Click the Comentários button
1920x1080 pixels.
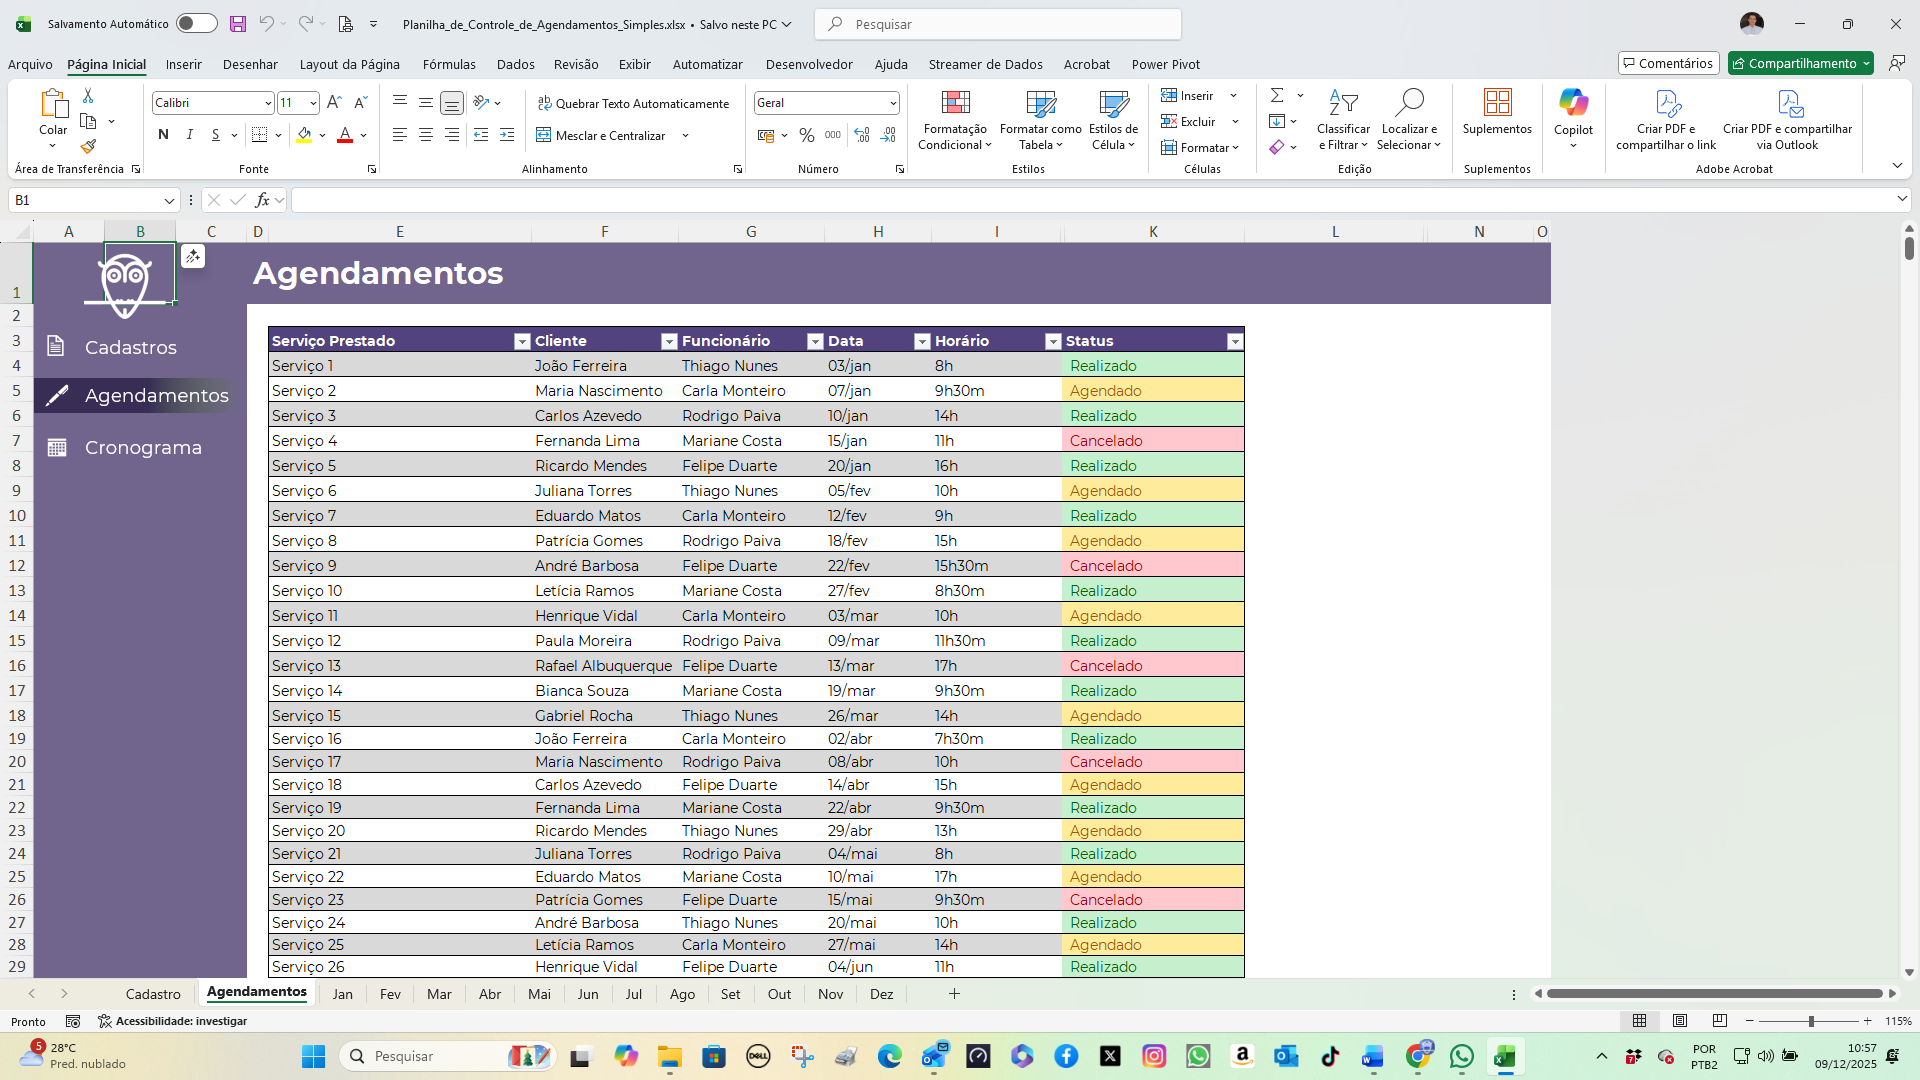1668,63
